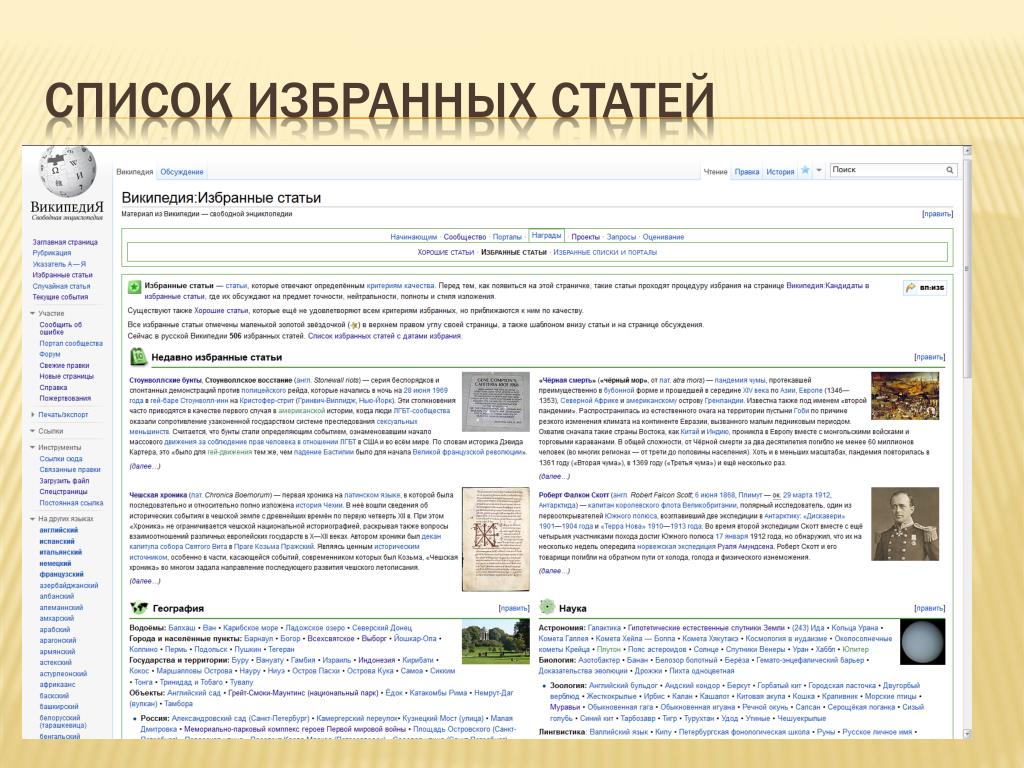
Task: Edit the Наука section via править
Action: 929,608
